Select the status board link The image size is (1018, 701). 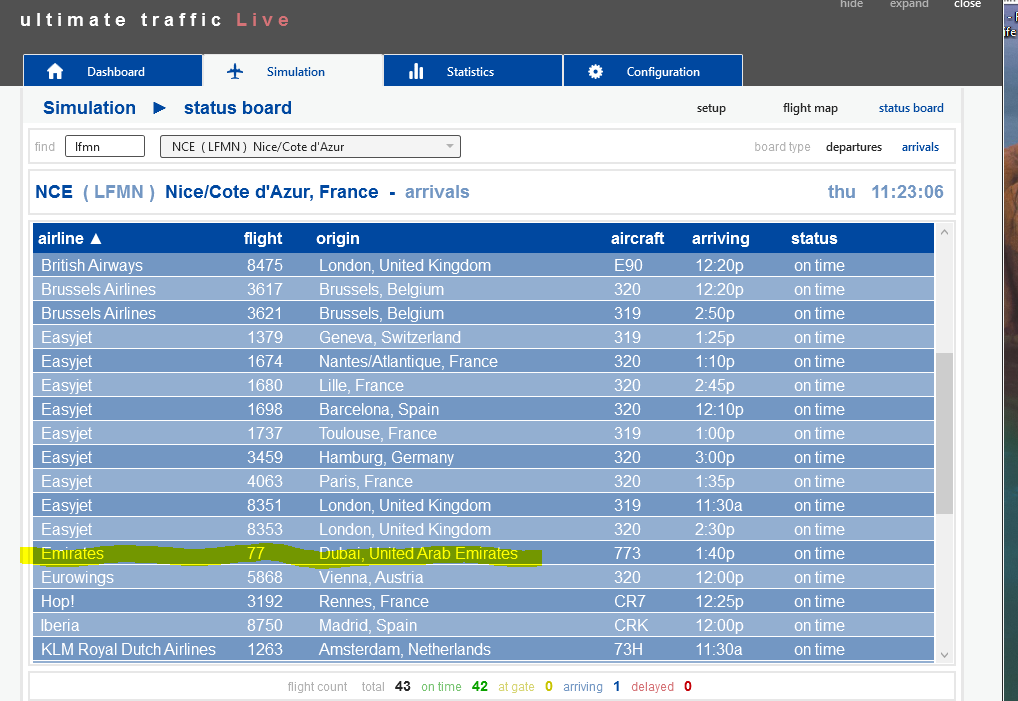pyautogui.click(x=911, y=108)
